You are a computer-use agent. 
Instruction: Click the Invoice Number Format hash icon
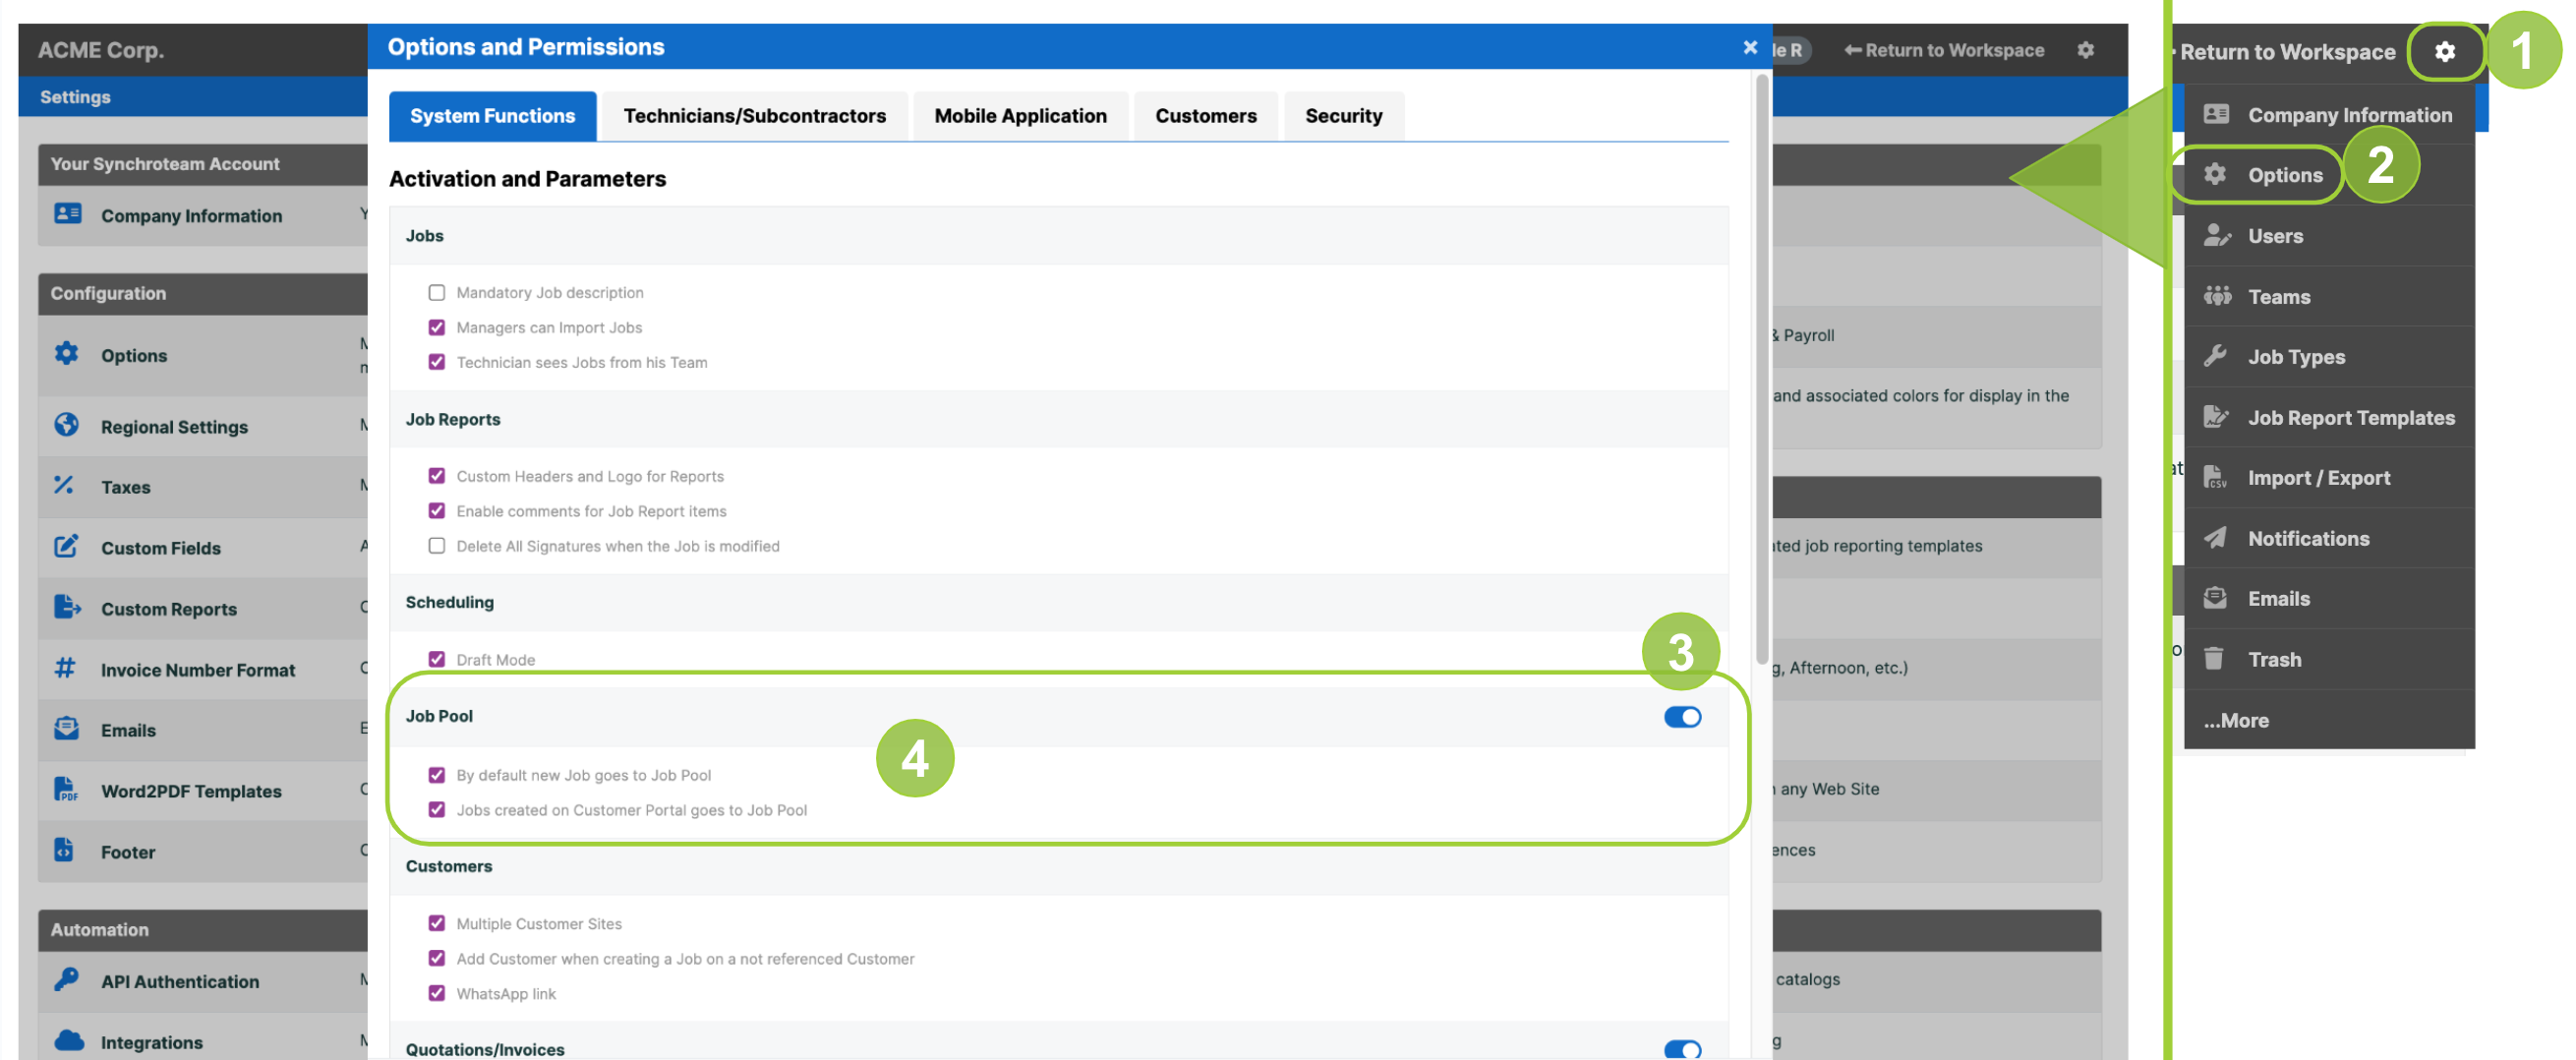(65, 668)
